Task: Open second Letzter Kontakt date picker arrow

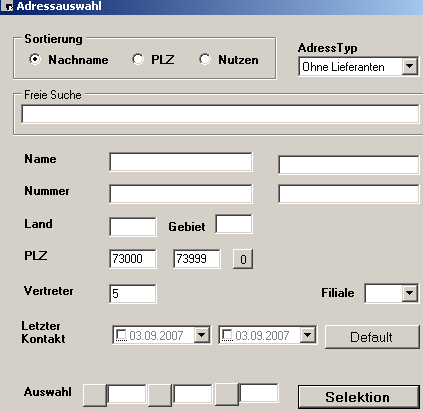Action: point(308,335)
